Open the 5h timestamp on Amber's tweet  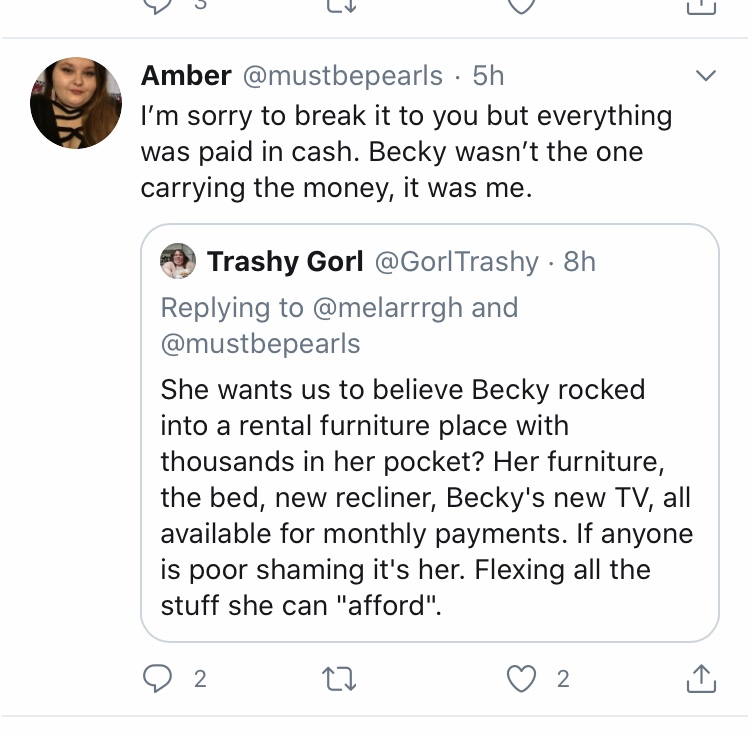click(488, 76)
